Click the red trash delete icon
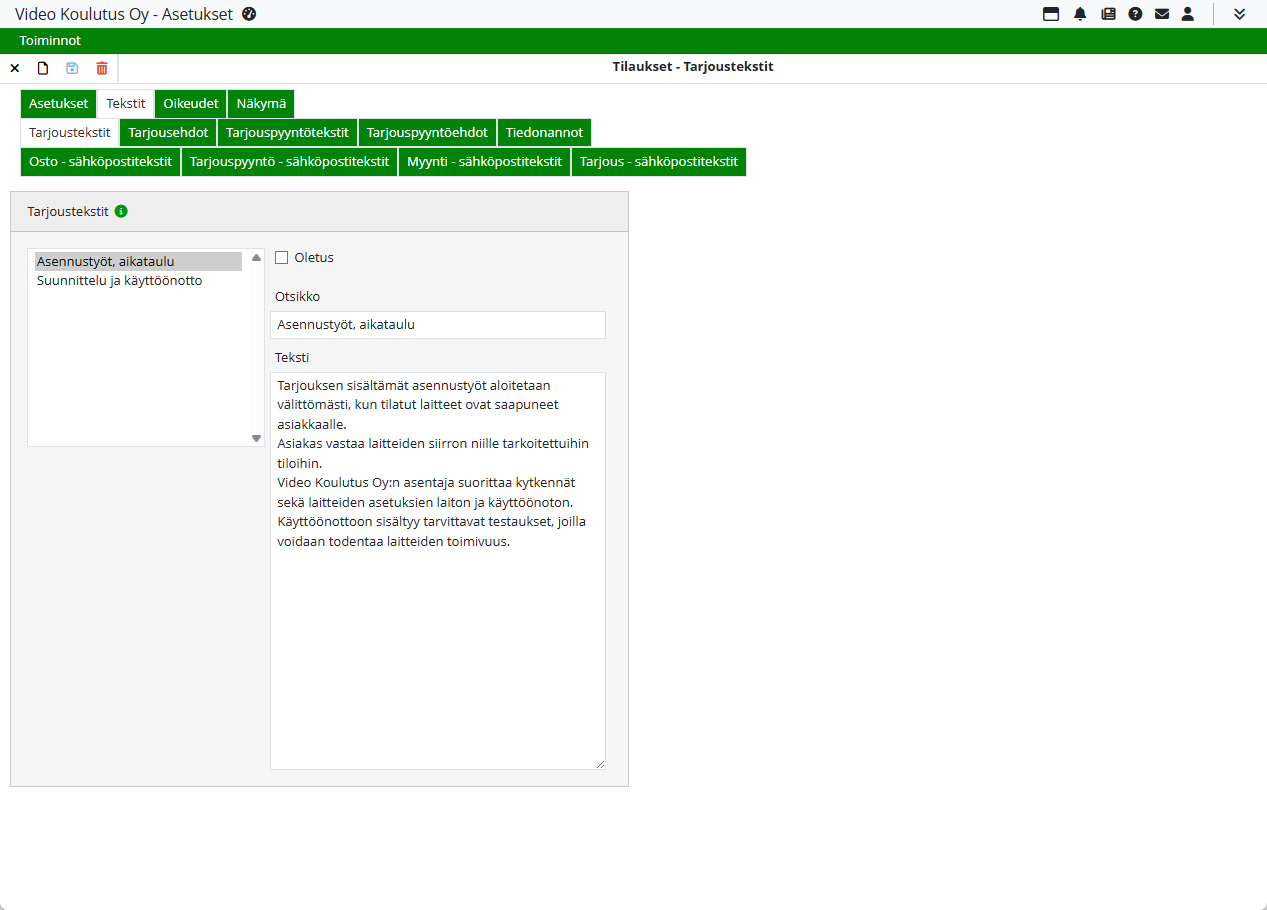1267x910 pixels. (102, 68)
